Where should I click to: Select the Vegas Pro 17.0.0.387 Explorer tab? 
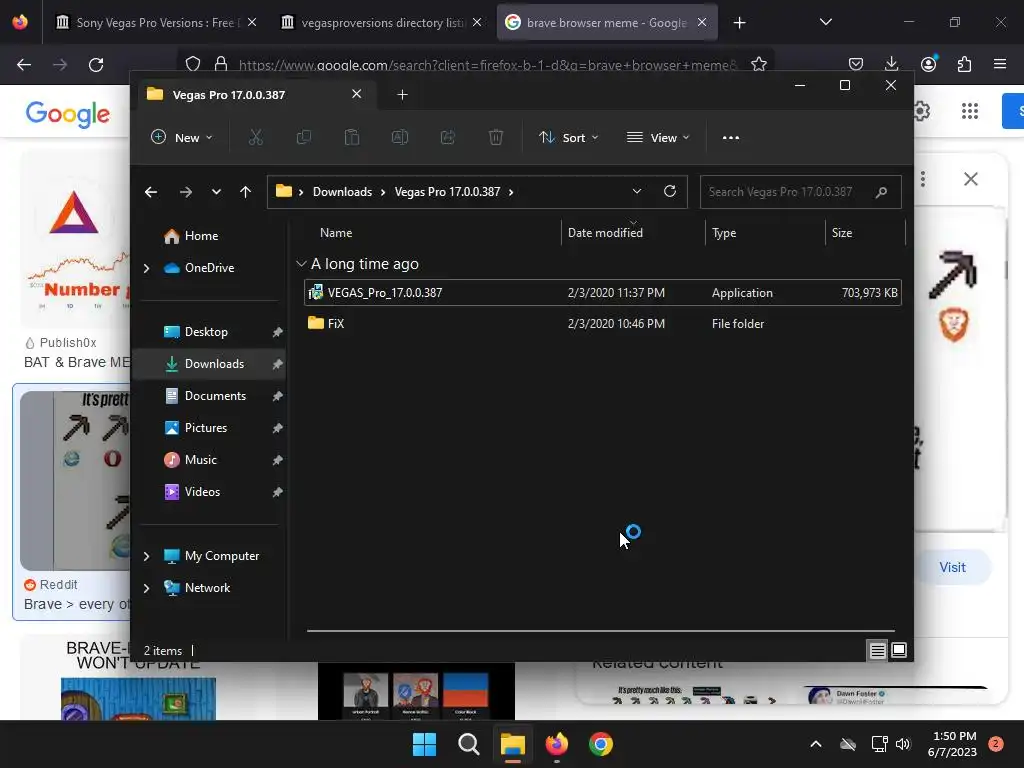(255, 95)
